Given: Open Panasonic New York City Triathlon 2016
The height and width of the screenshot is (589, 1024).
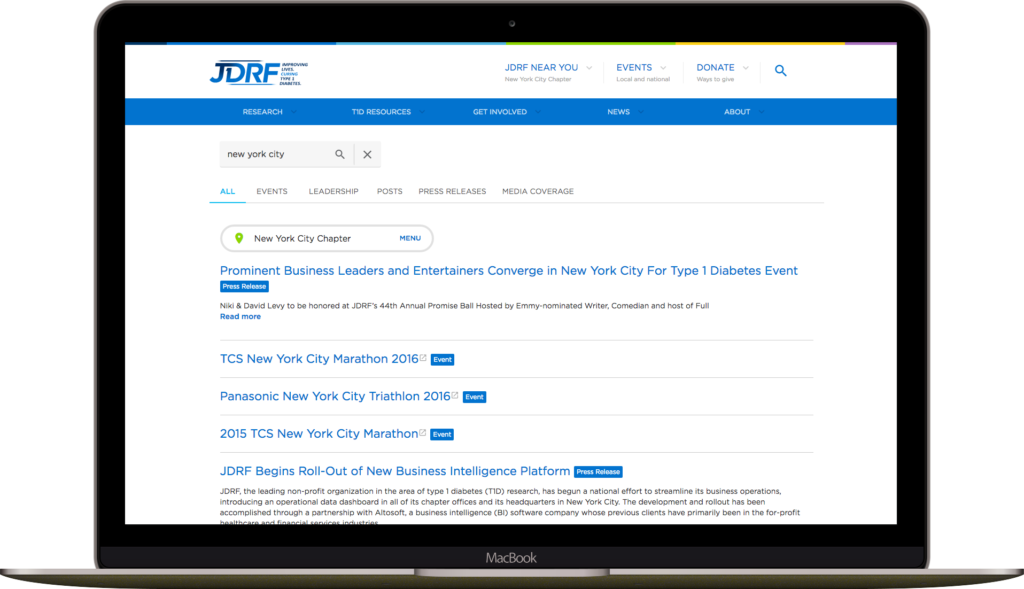Looking at the screenshot, I should point(335,396).
